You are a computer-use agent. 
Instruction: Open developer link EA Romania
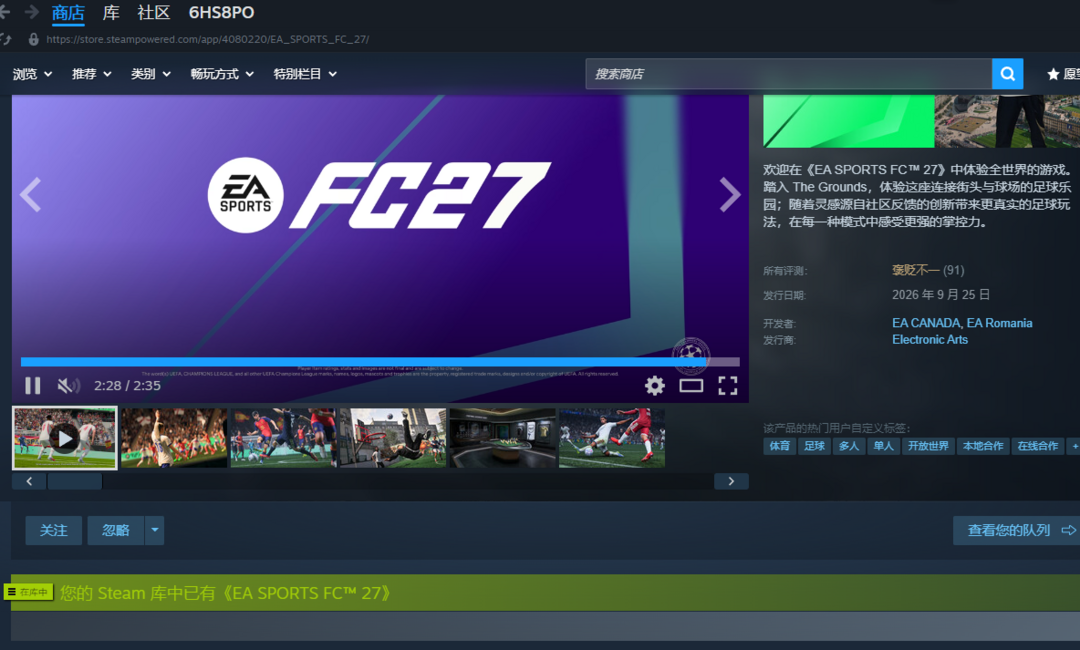pyautogui.click(x=999, y=323)
